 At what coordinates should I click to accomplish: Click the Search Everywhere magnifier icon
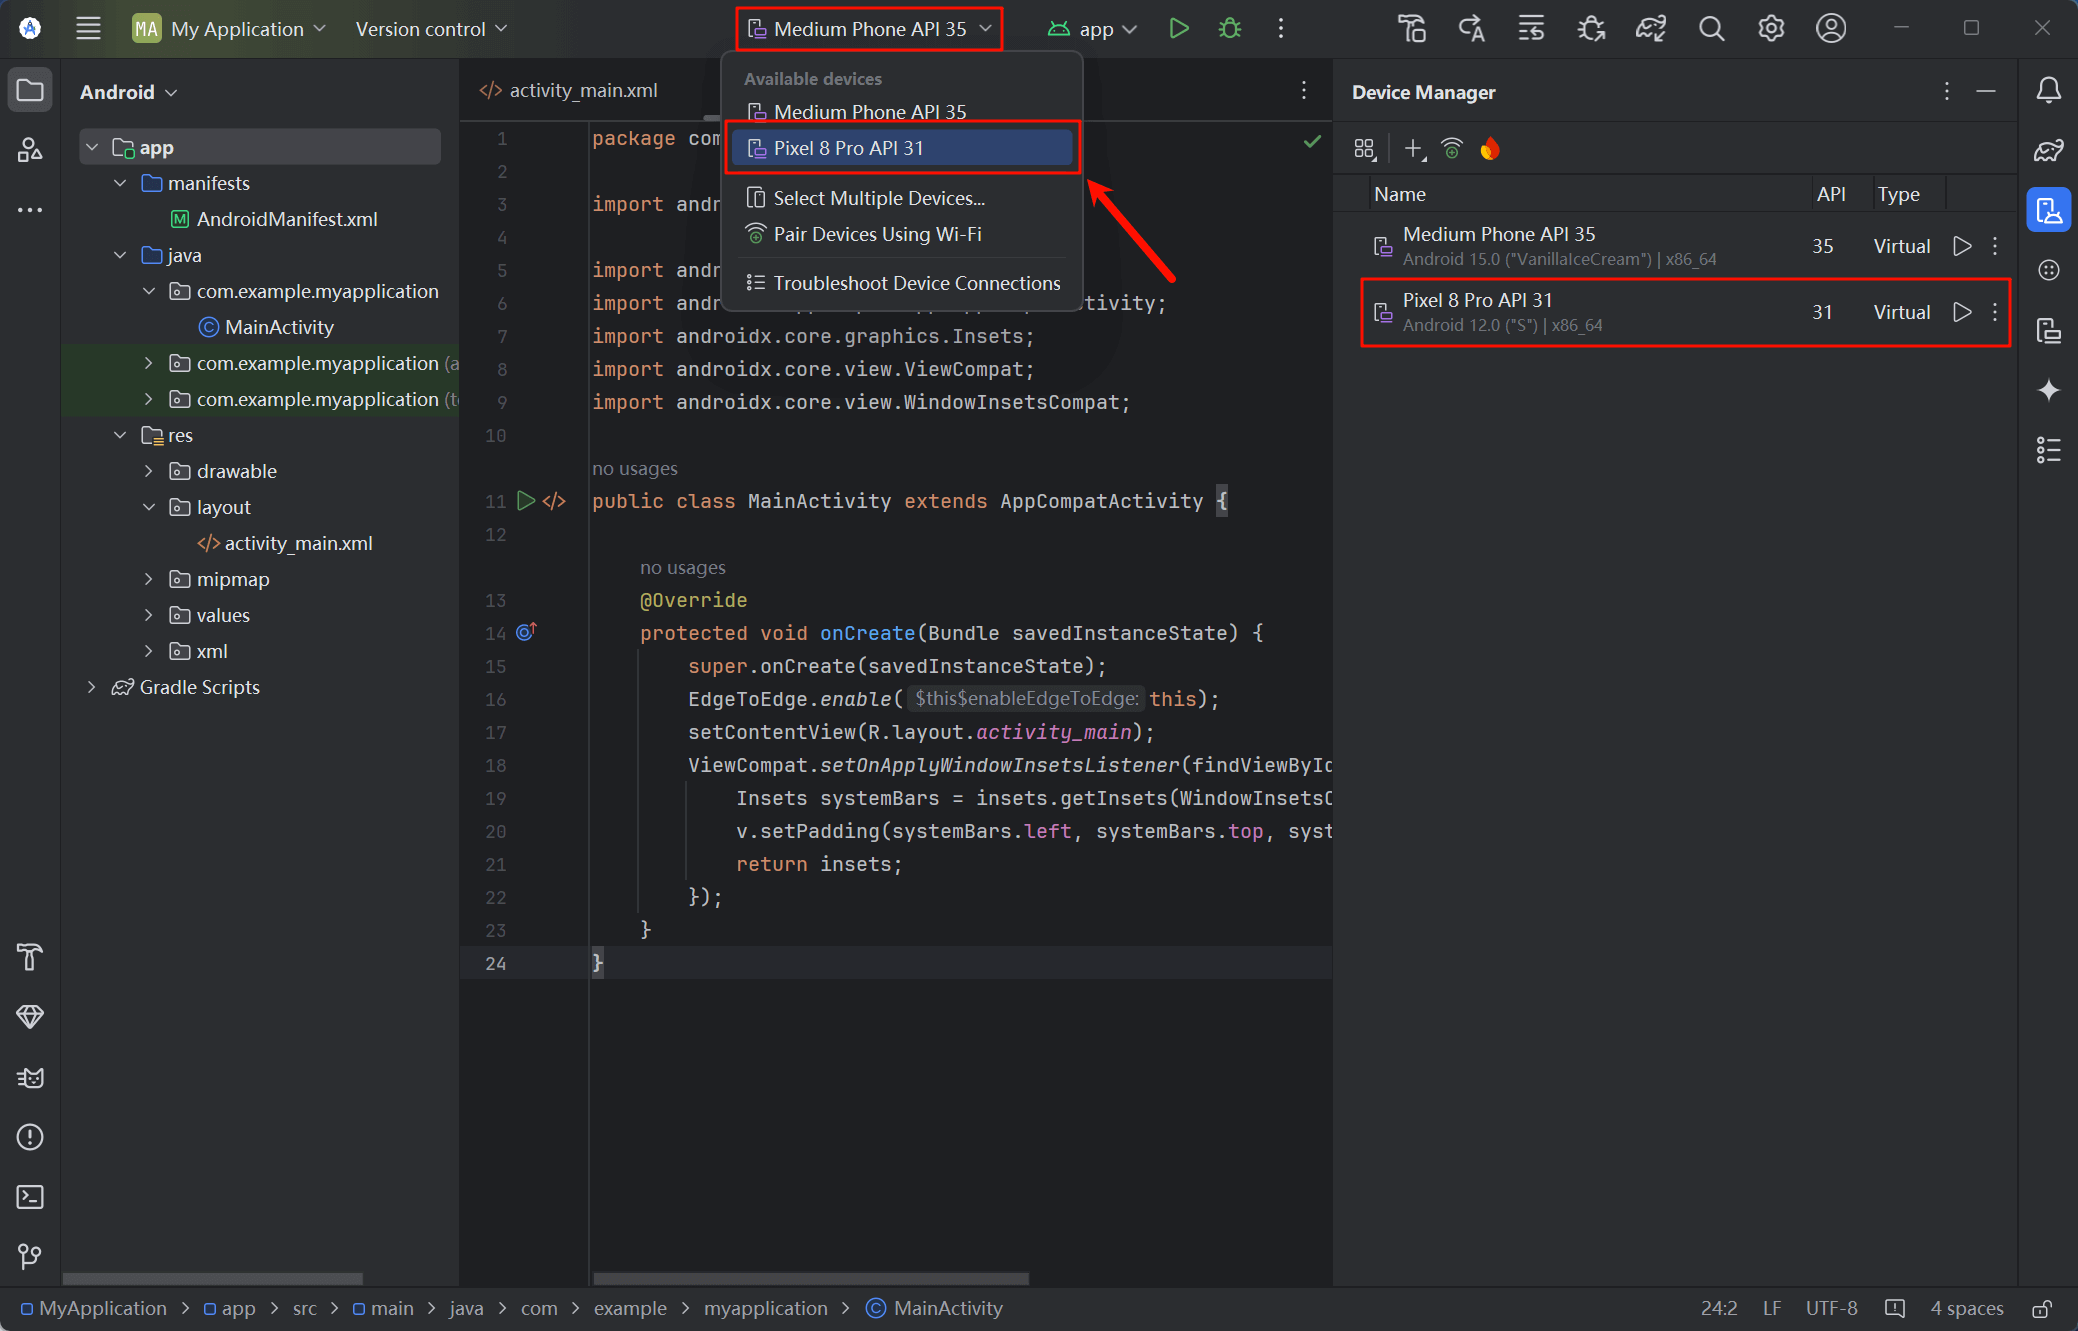[1711, 29]
